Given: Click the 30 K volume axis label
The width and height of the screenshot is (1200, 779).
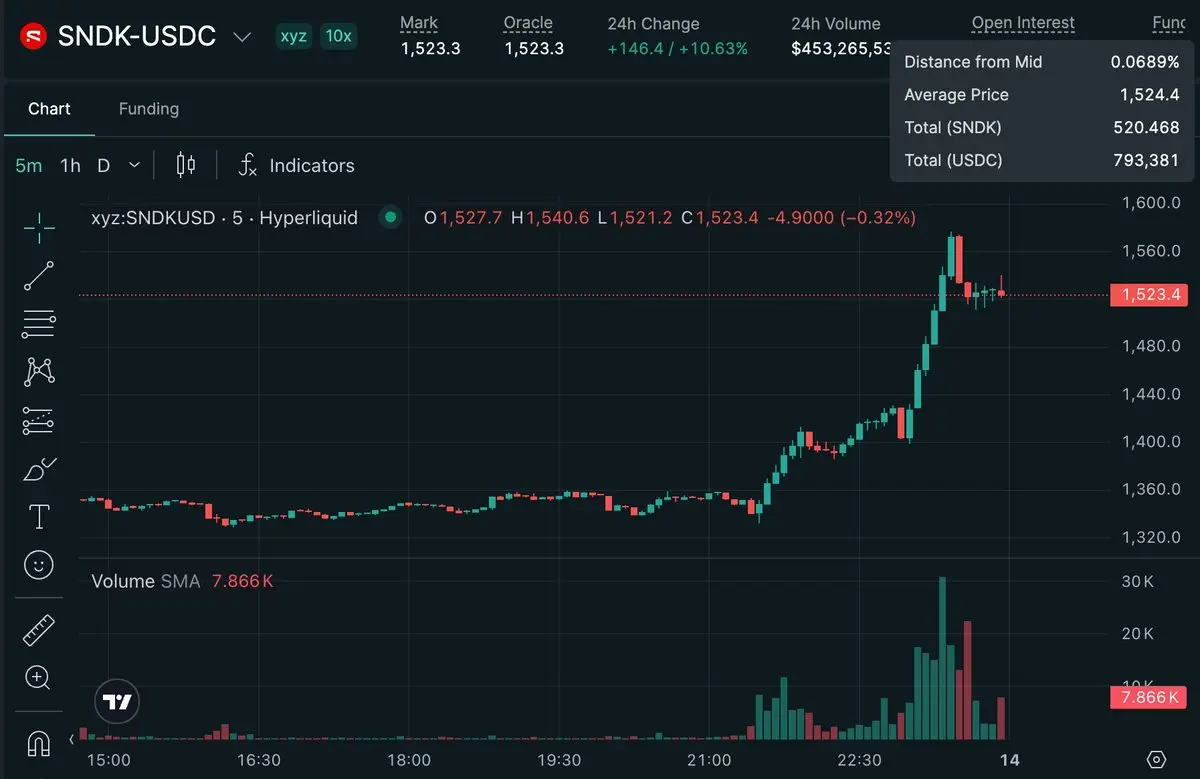Looking at the screenshot, I should [1137, 581].
